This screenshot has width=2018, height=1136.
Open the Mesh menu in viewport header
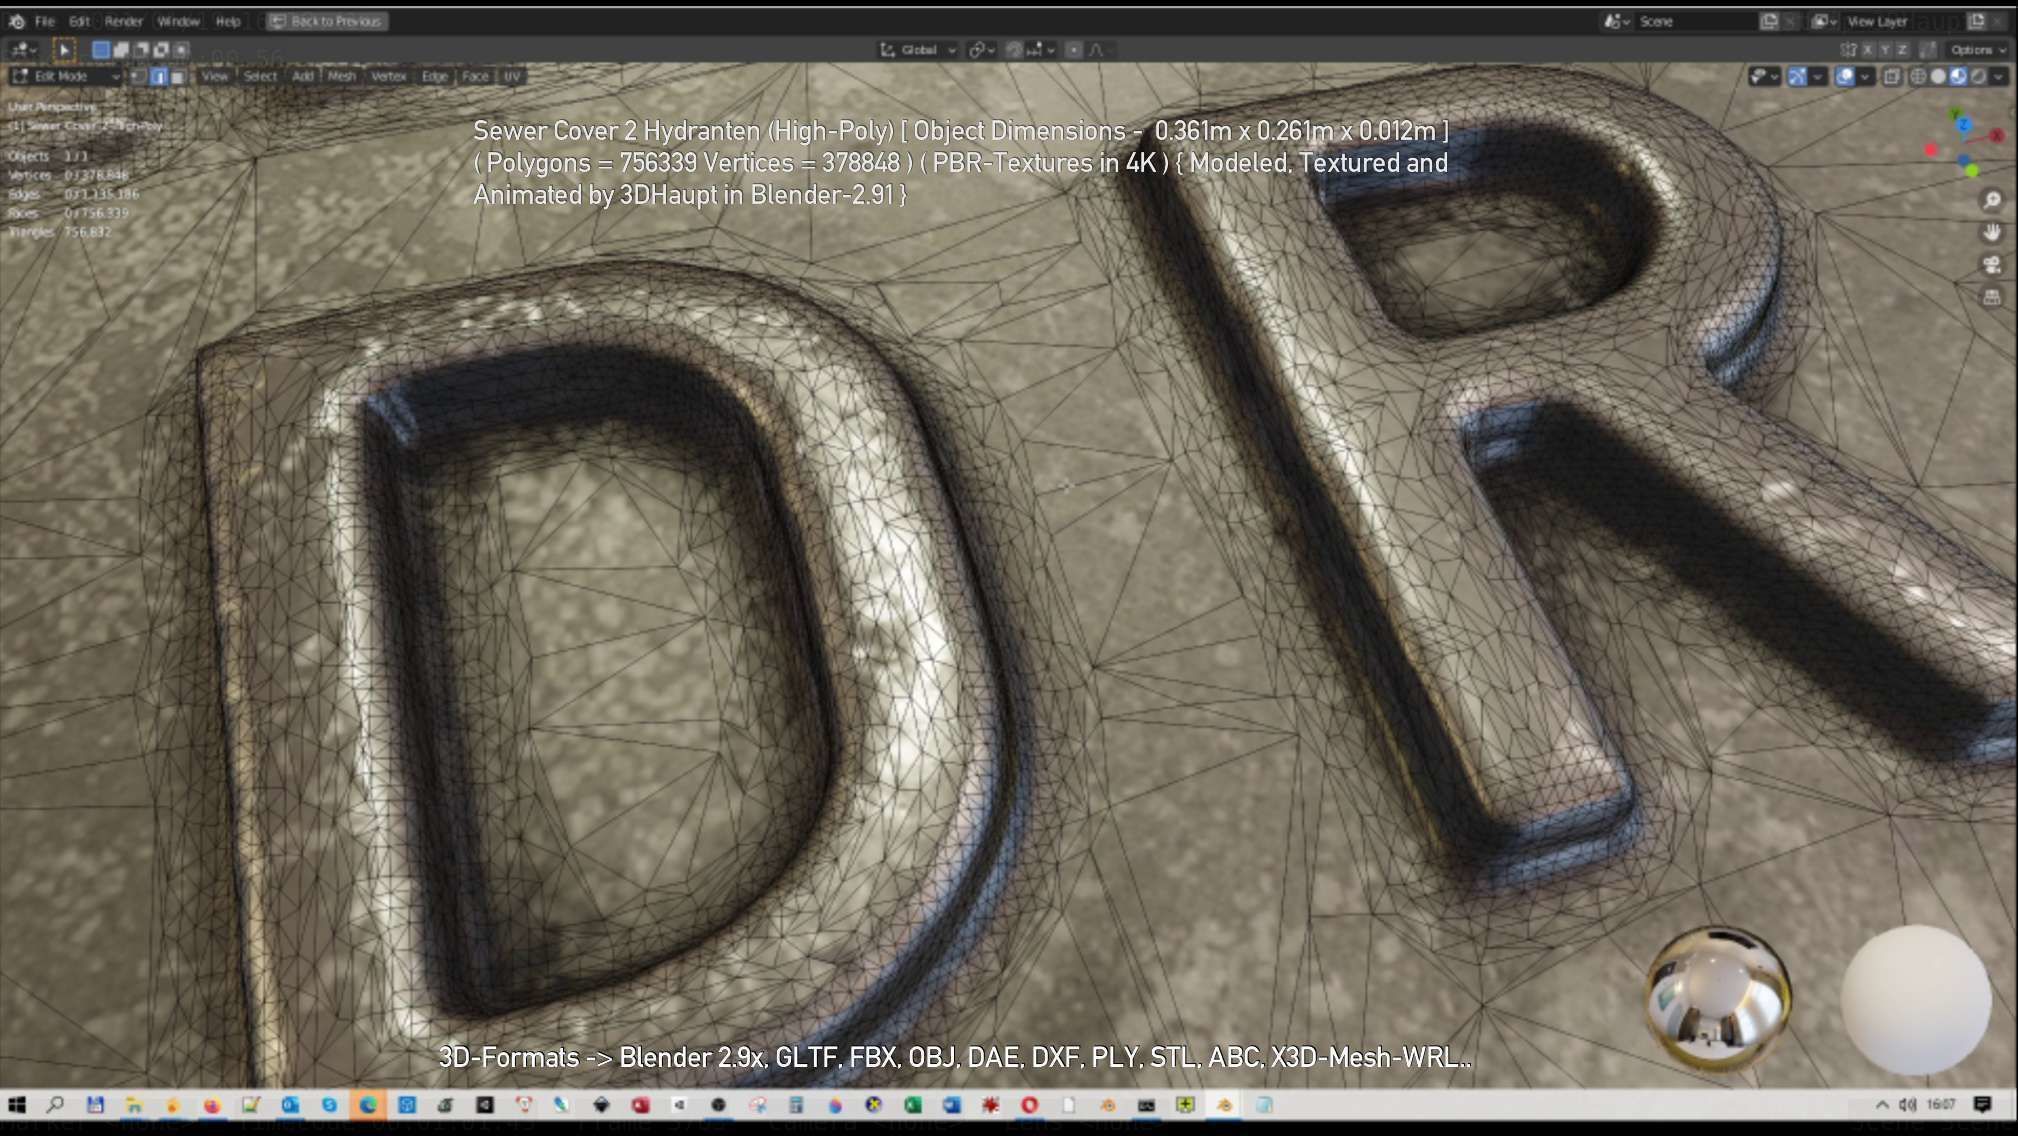point(342,76)
